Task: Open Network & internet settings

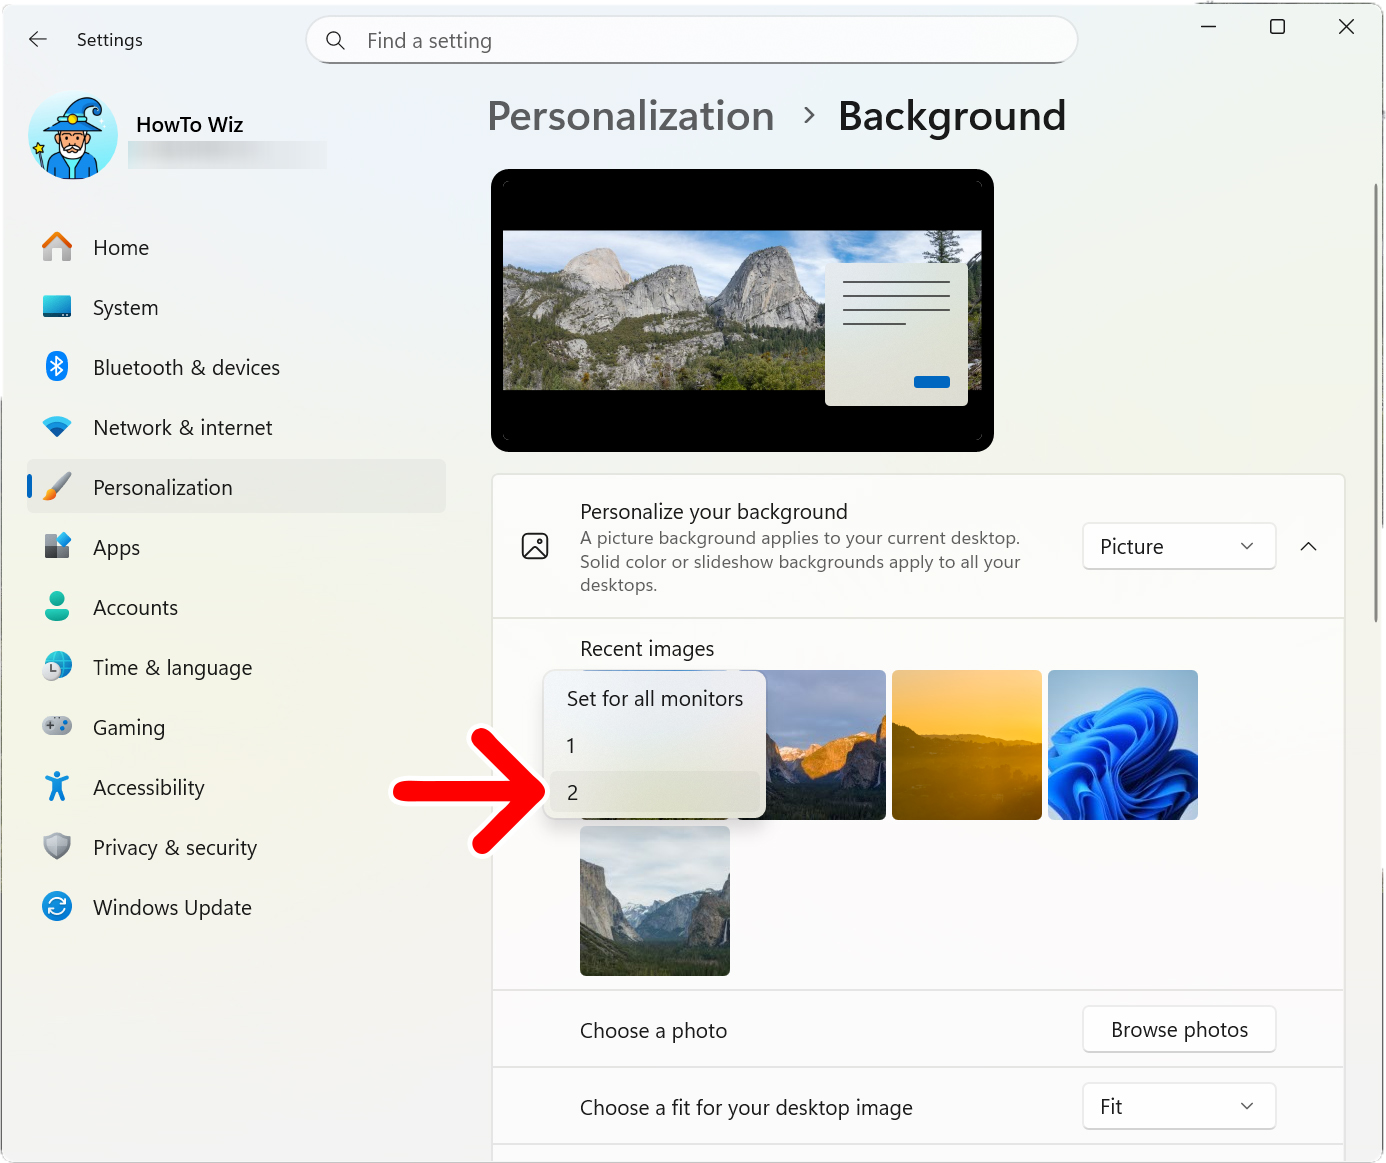Action: [x=182, y=427]
